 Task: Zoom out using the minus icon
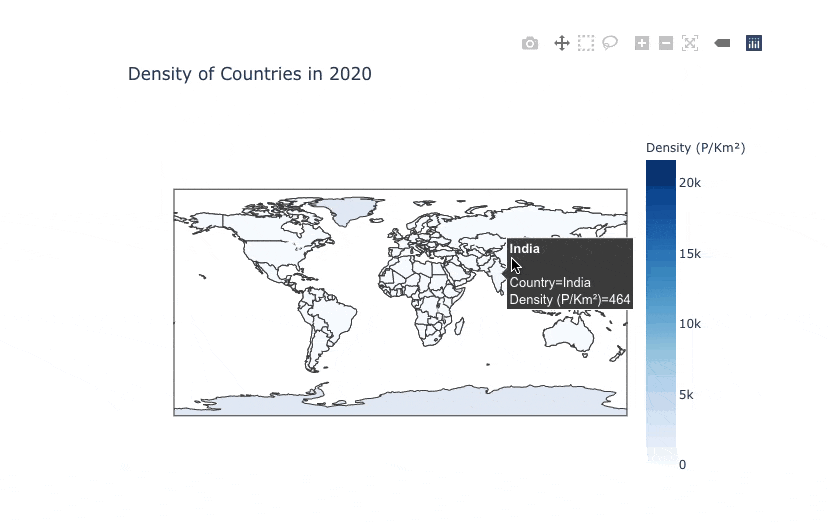tap(666, 43)
